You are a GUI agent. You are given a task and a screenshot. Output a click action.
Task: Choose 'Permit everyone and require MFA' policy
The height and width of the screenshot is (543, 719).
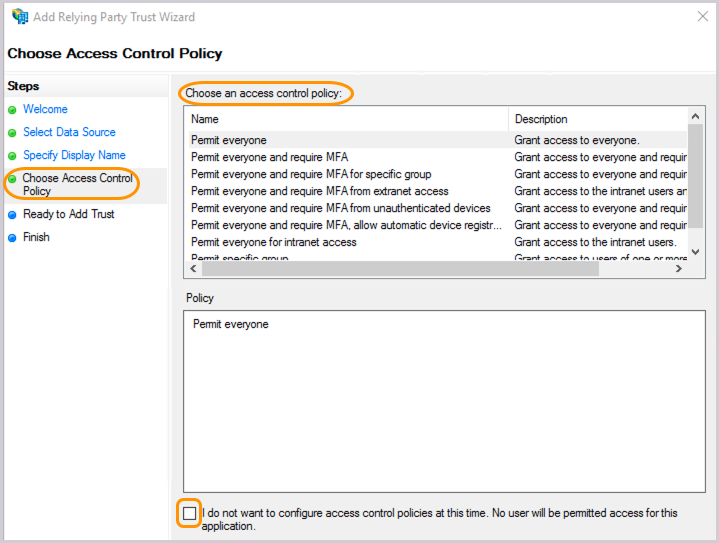pos(269,157)
